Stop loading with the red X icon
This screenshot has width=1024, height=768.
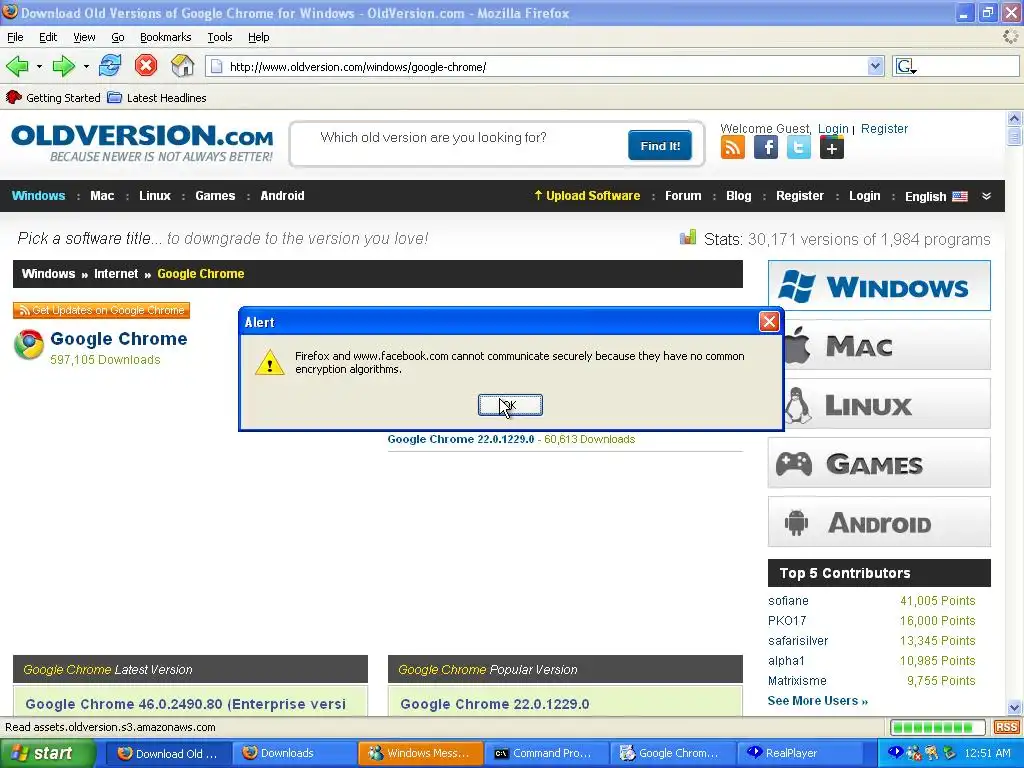point(146,66)
